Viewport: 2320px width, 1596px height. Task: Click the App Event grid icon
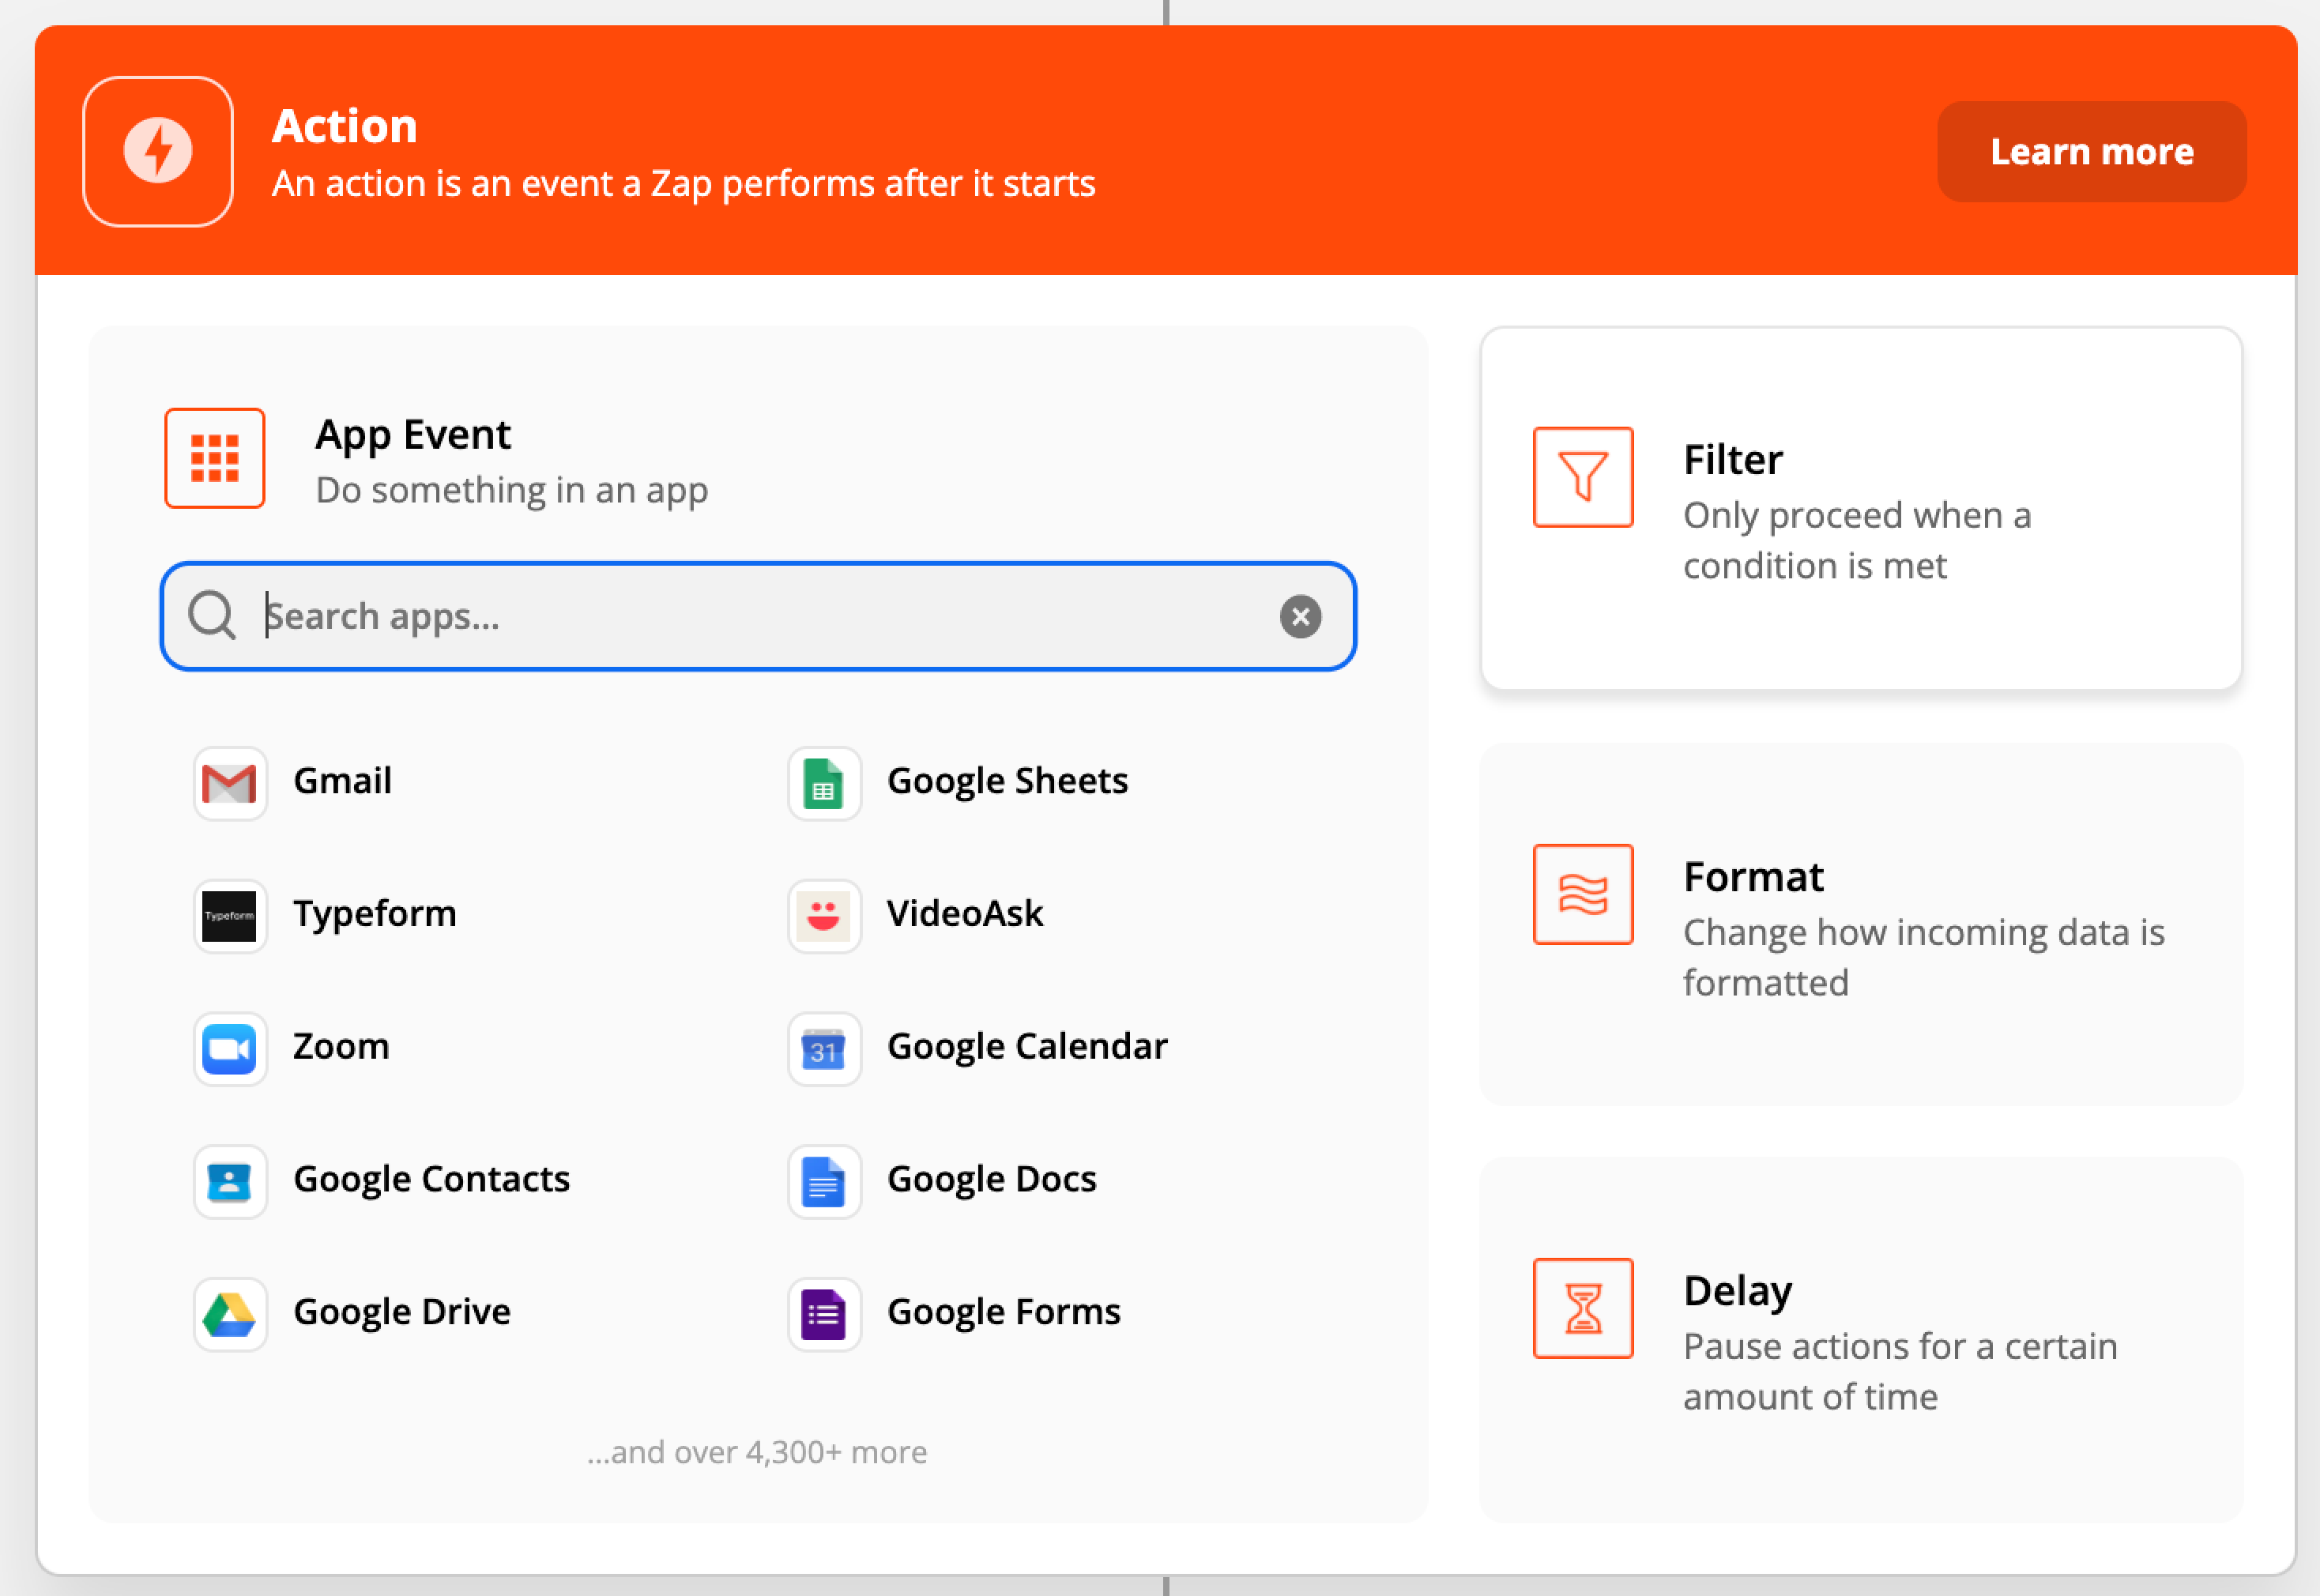[x=215, y=458]
